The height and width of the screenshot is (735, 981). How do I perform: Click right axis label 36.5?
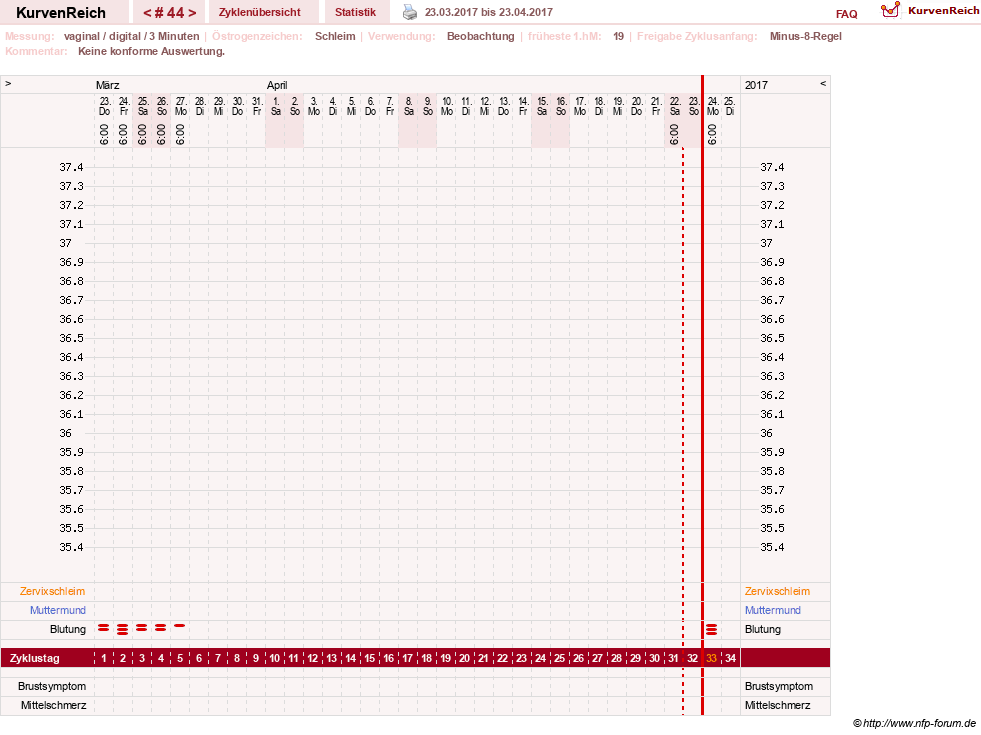pyautogui.click(x=772, y=338)
